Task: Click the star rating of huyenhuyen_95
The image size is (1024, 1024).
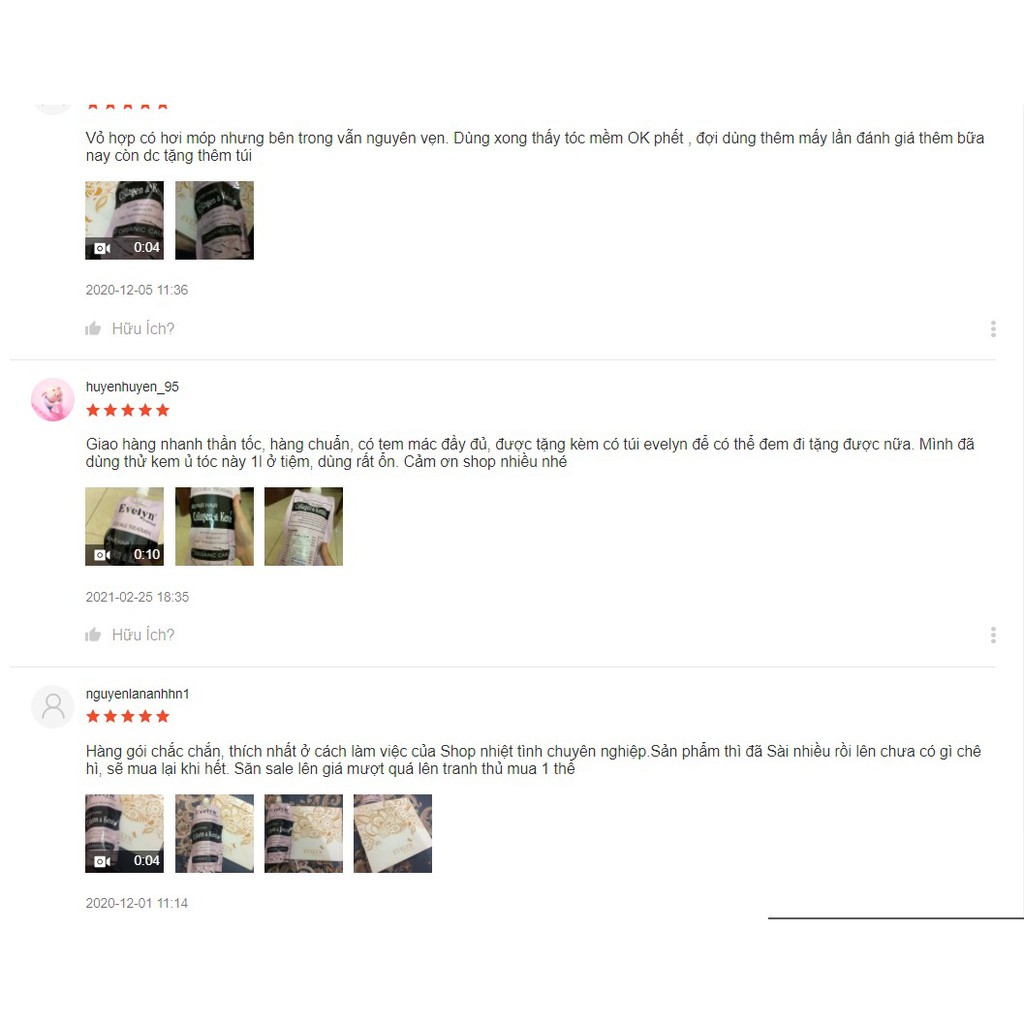Action: pyautogui.click(x=128, y=410)
